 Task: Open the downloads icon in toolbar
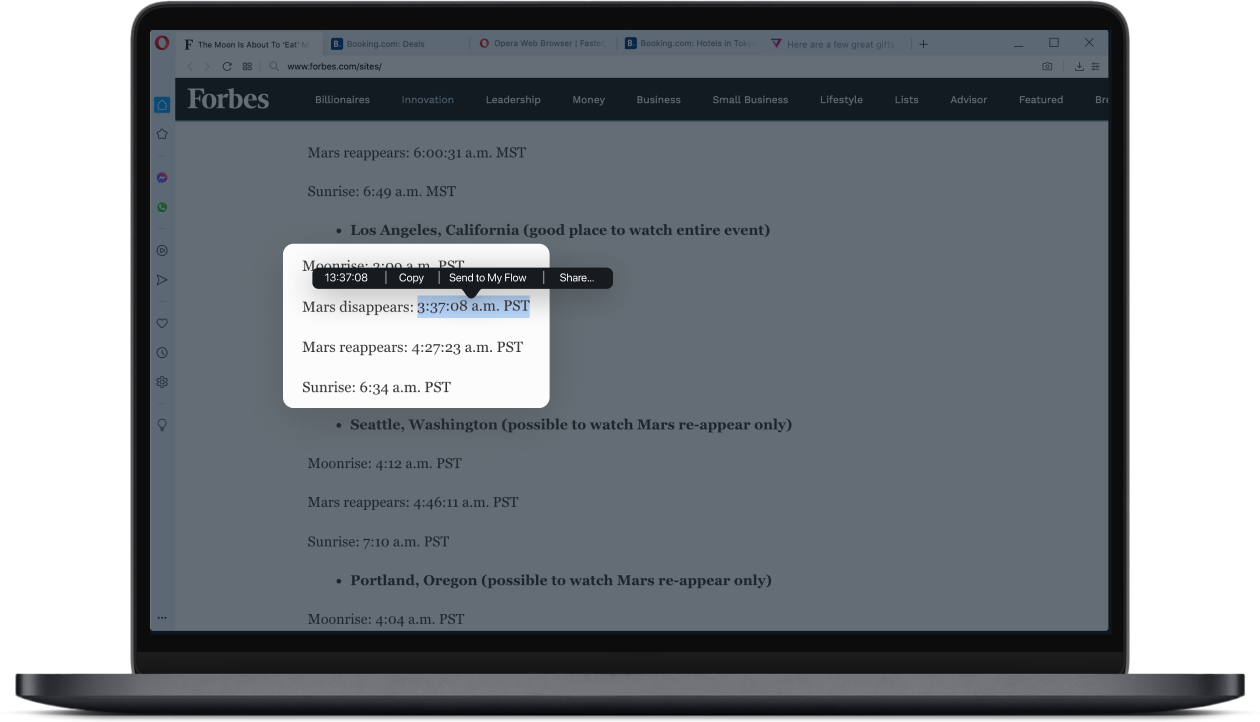click(1079, 67)
